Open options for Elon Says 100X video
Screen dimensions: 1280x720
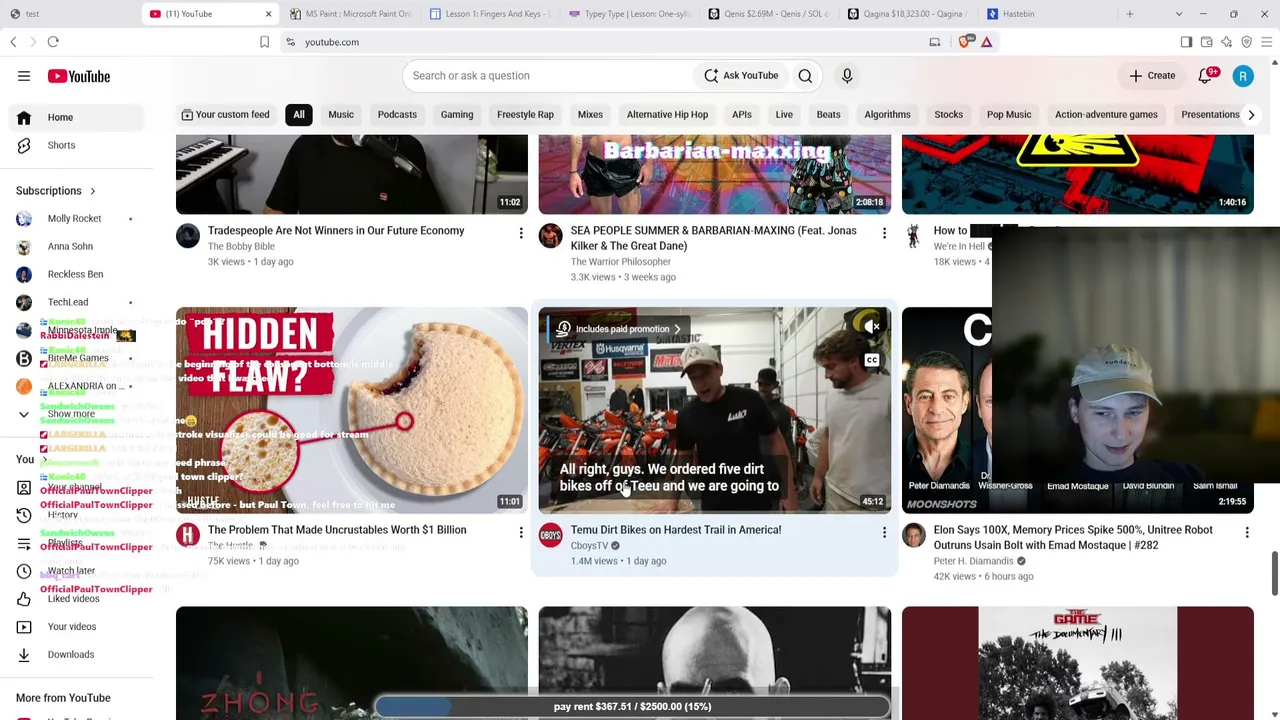click(1247, 532)
